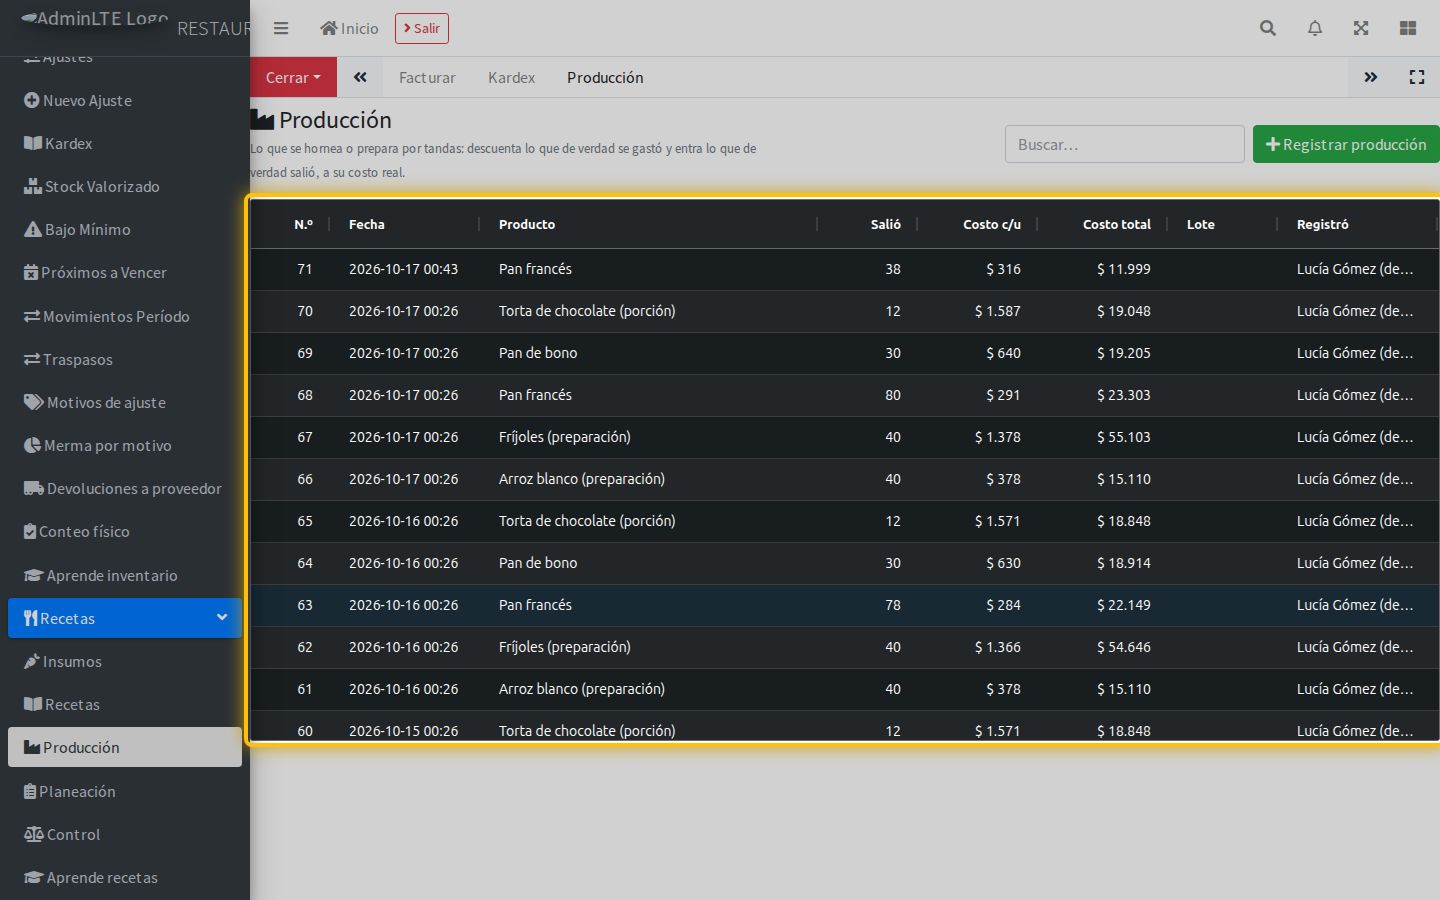
Task: Open the grid control sidebar icon
Action: 1408,28
